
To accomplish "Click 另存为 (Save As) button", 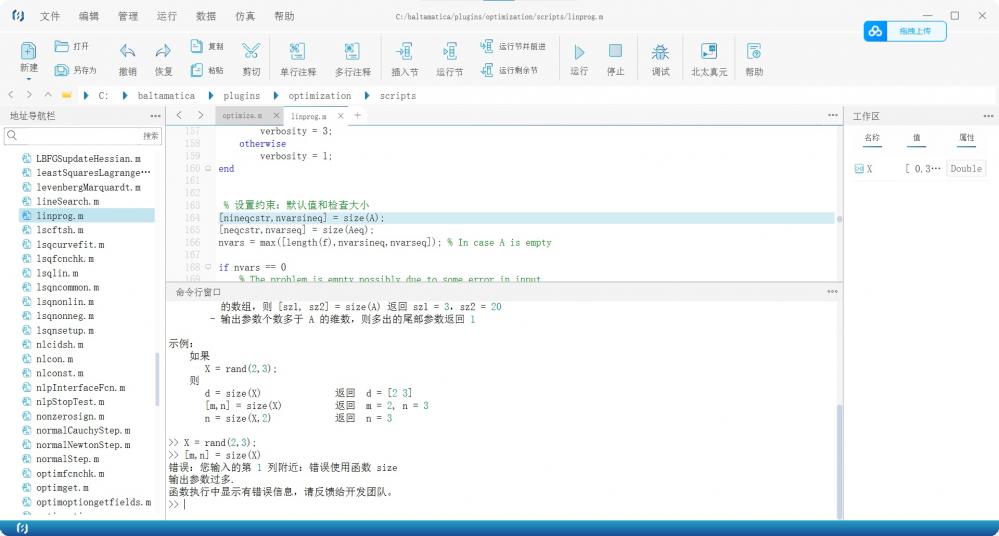I will click(76, 70).
